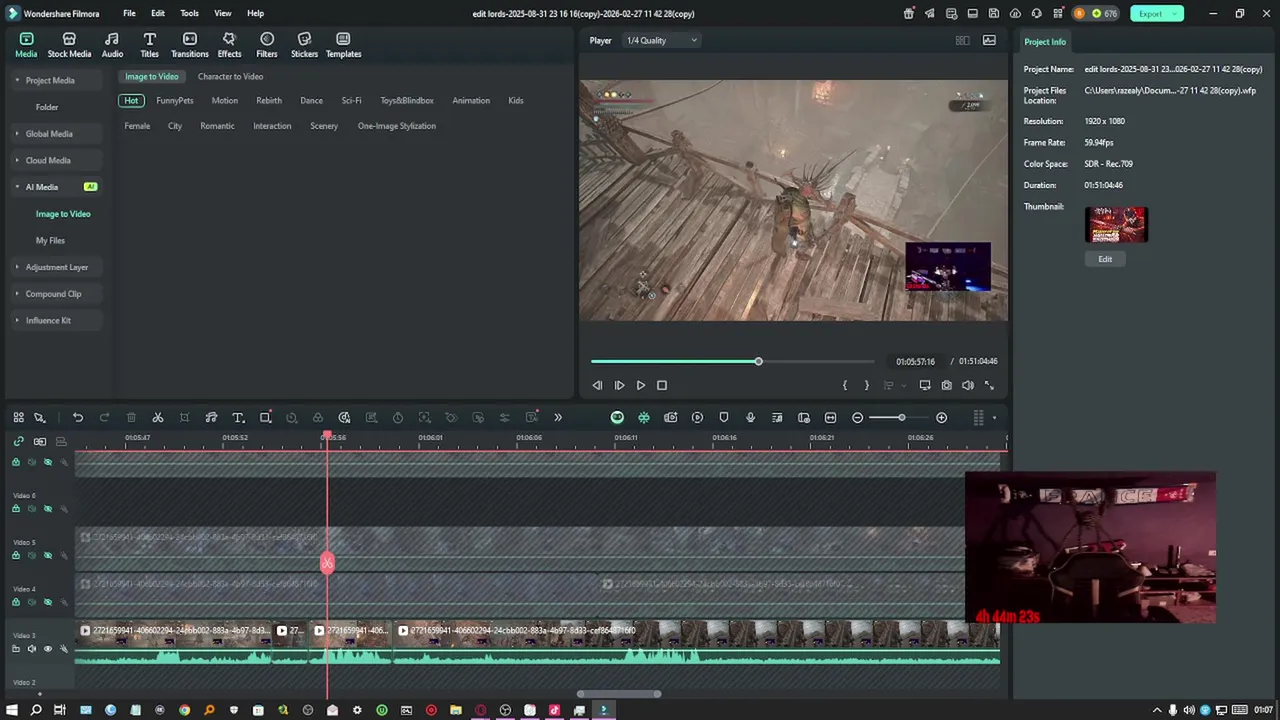Switch to Character to Video tab
1280x720 pixels.
230,76
